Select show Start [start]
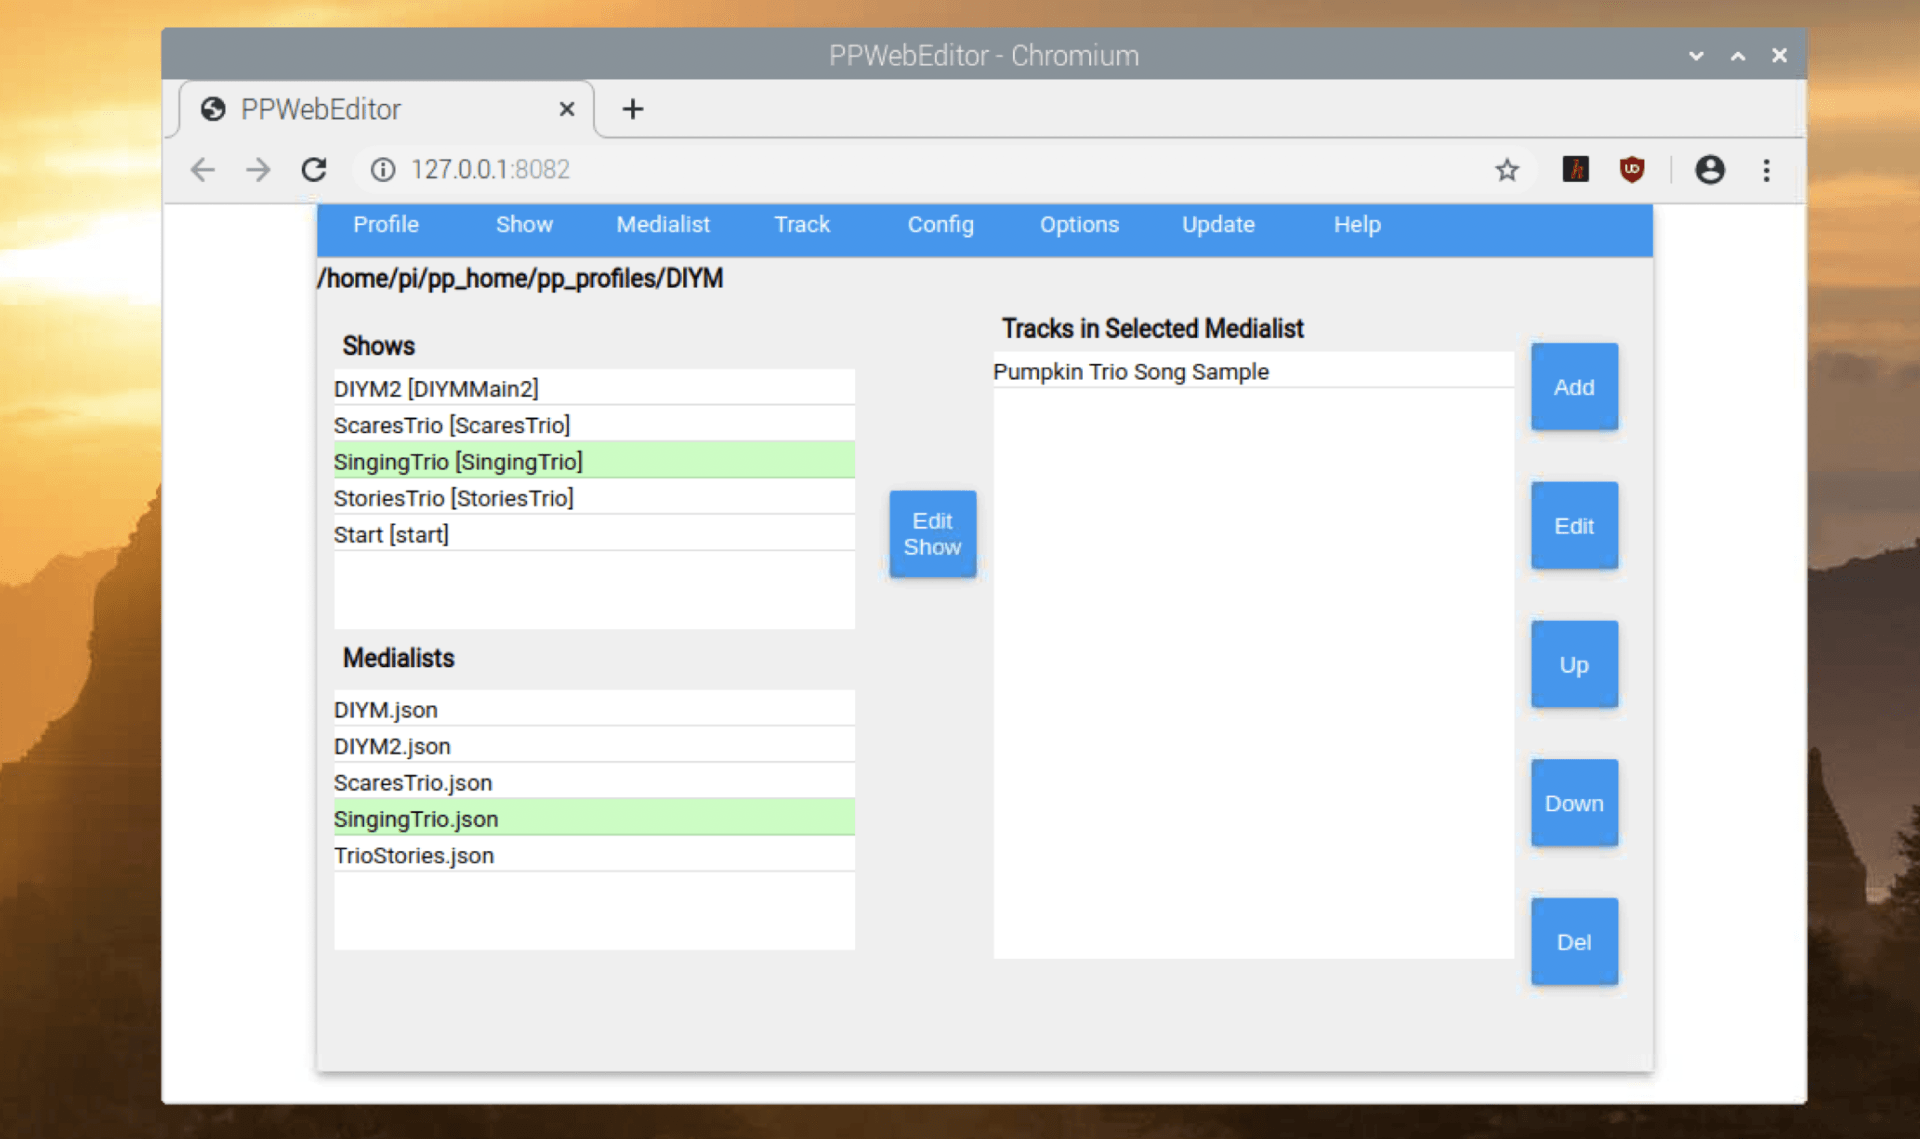The width and height of the screenshot is (1920, 1139). click(594, 534)
